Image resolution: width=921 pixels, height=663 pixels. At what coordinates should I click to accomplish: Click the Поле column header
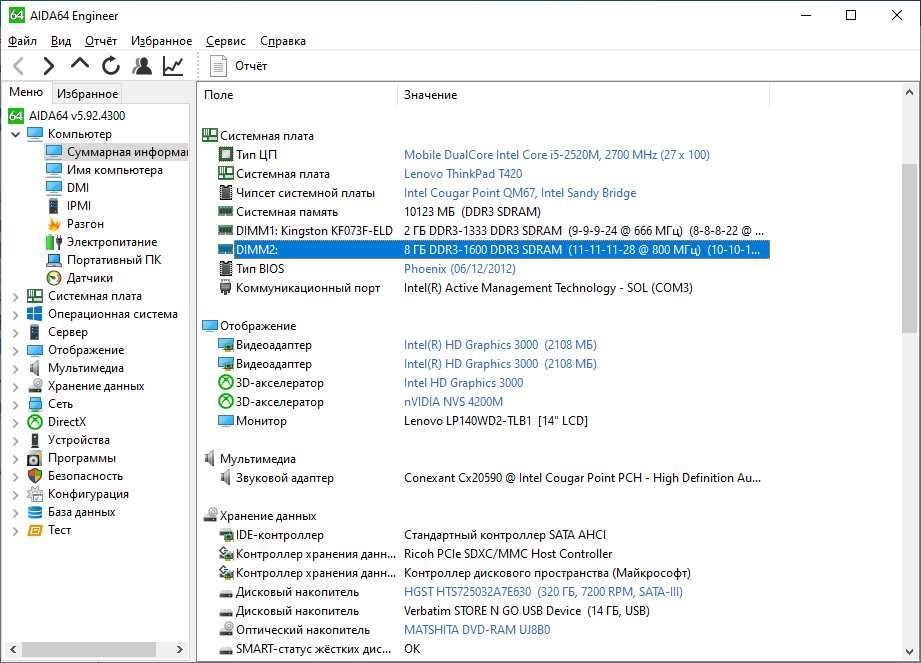pyautogui.click(x=298, y=95)
